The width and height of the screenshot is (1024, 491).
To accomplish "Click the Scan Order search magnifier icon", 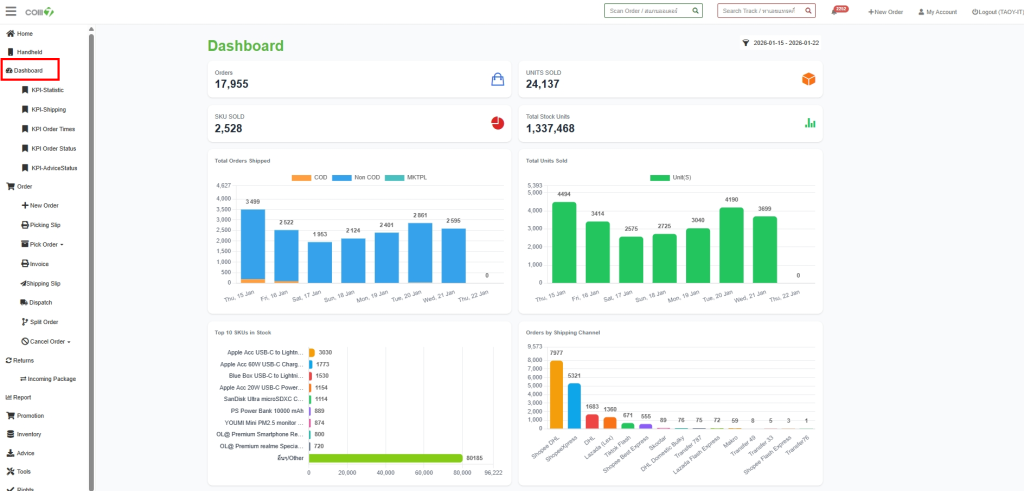I will tap(697, 11).
